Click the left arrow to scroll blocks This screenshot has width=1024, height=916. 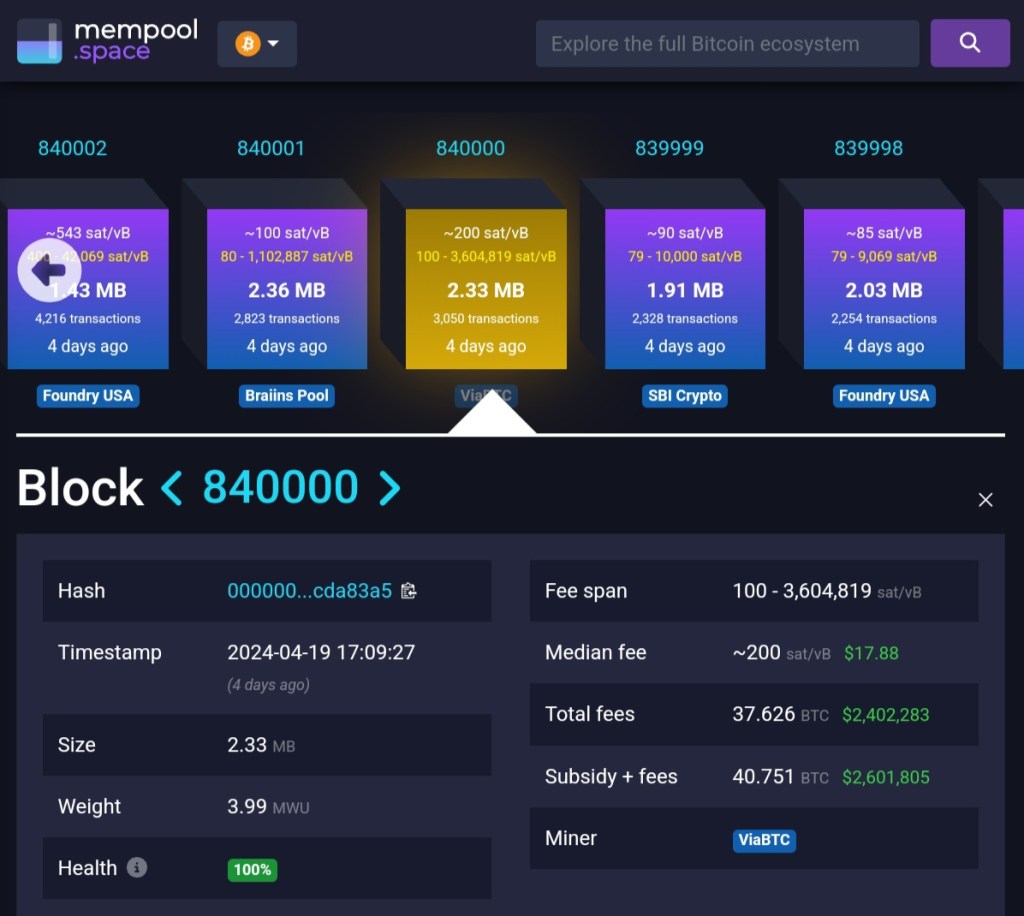pyautogui.click(x=48, y=270)
